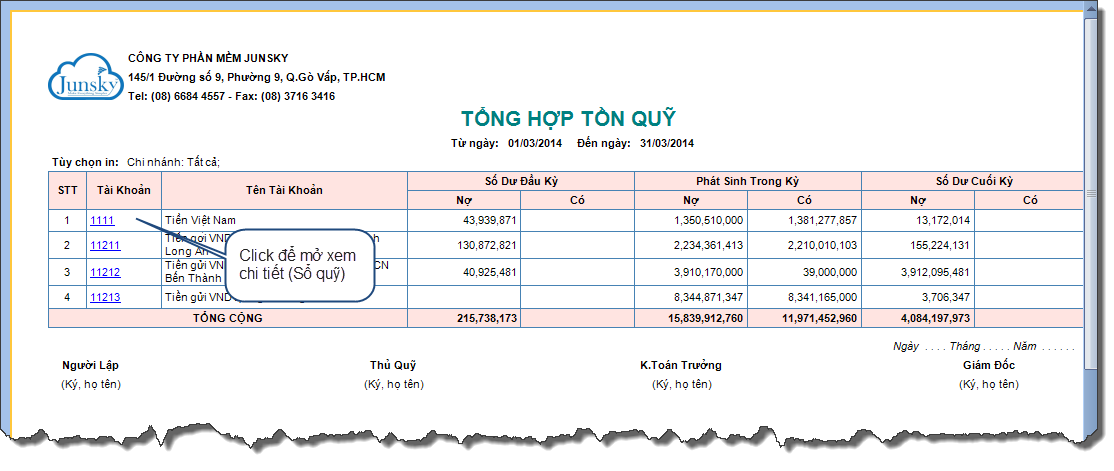Open account link 11211
Screen dimensions: 1114x471
click(105, 245)
